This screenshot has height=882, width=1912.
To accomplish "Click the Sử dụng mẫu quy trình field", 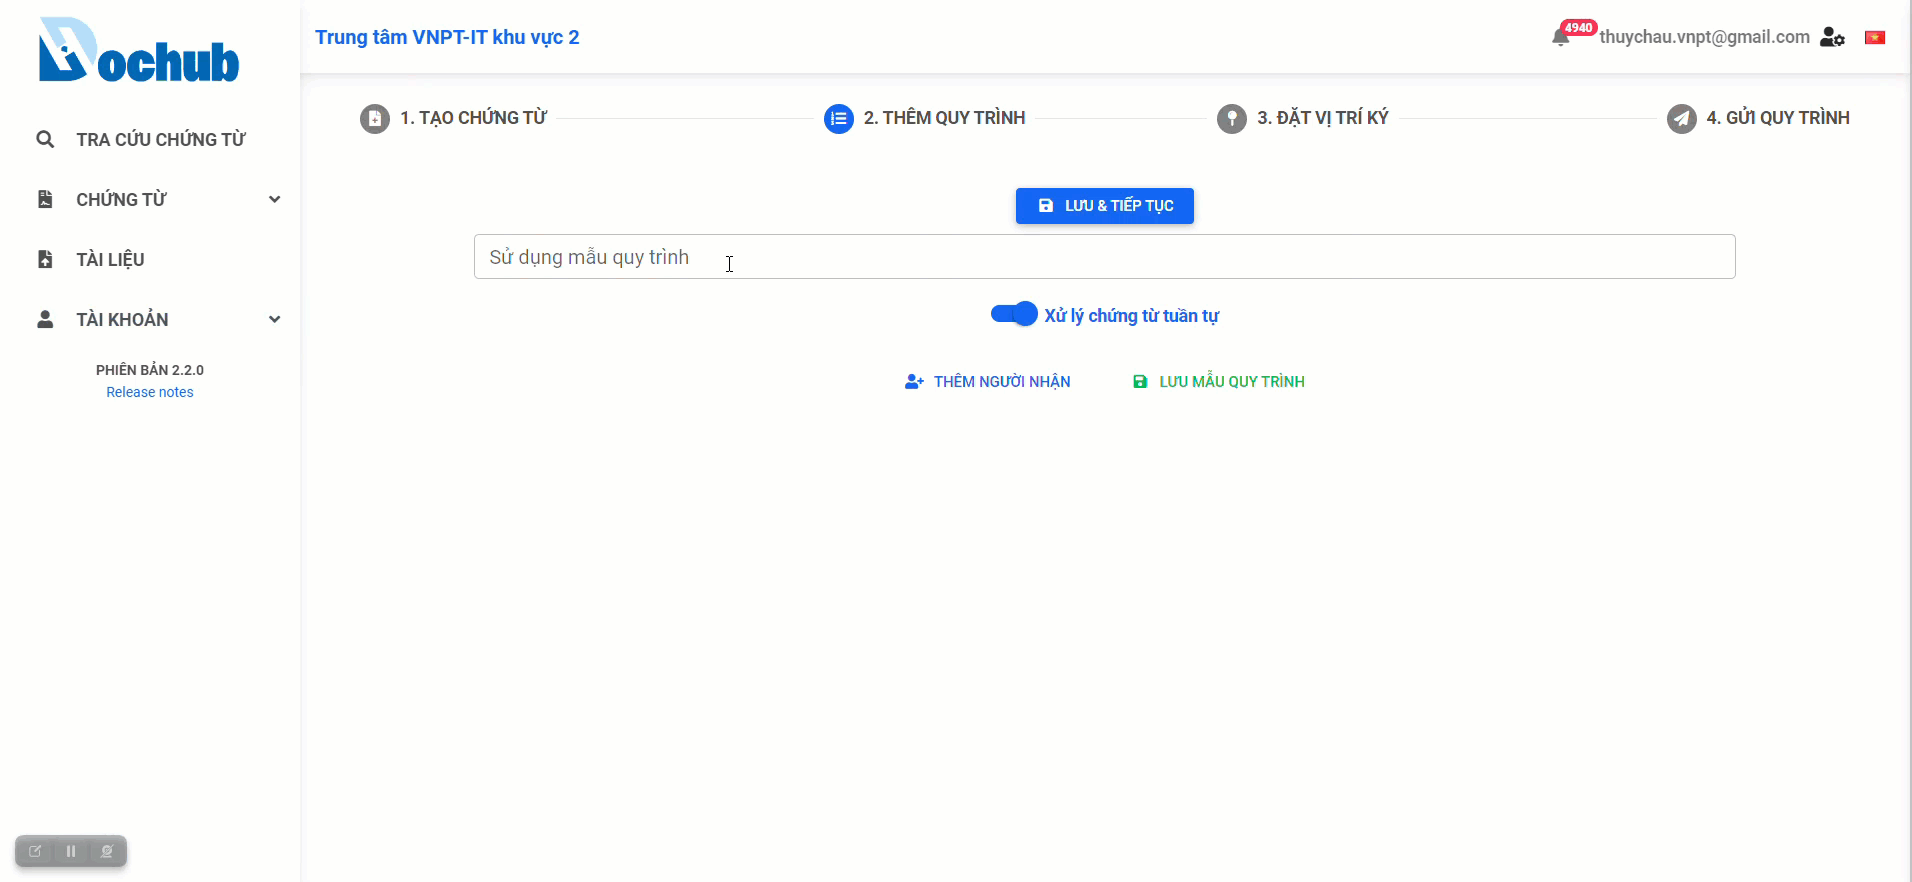I will (1104, 257).
